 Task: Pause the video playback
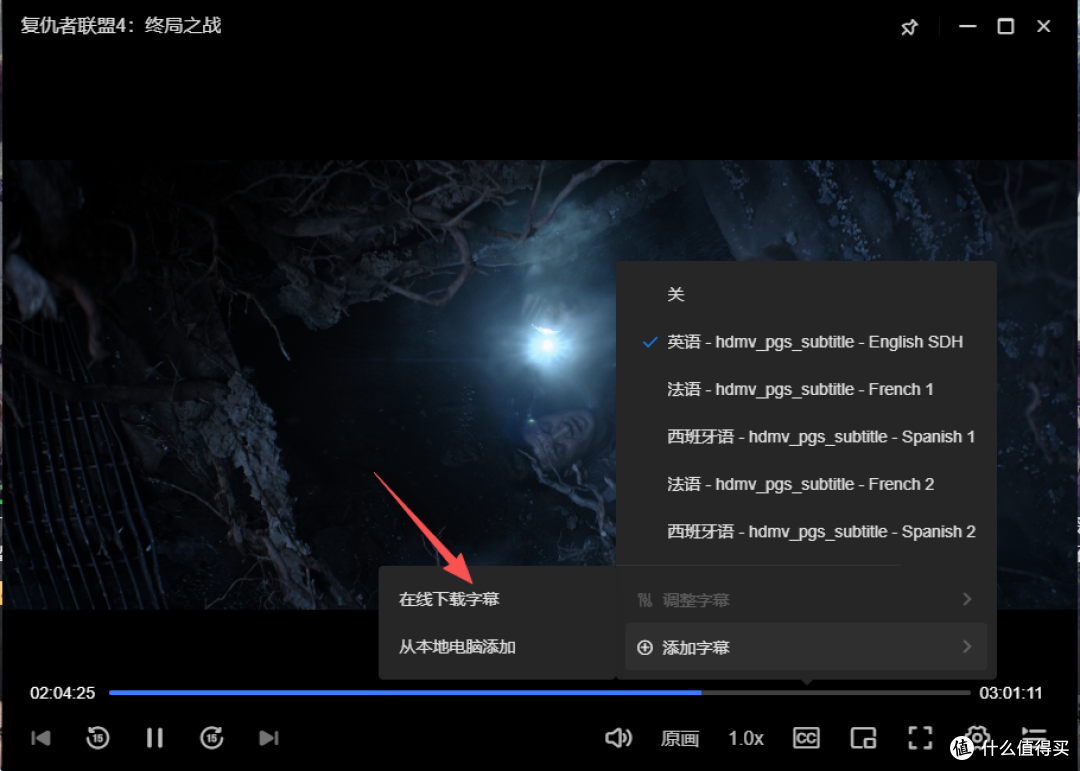pyautogui.click(x=155, y=738)
